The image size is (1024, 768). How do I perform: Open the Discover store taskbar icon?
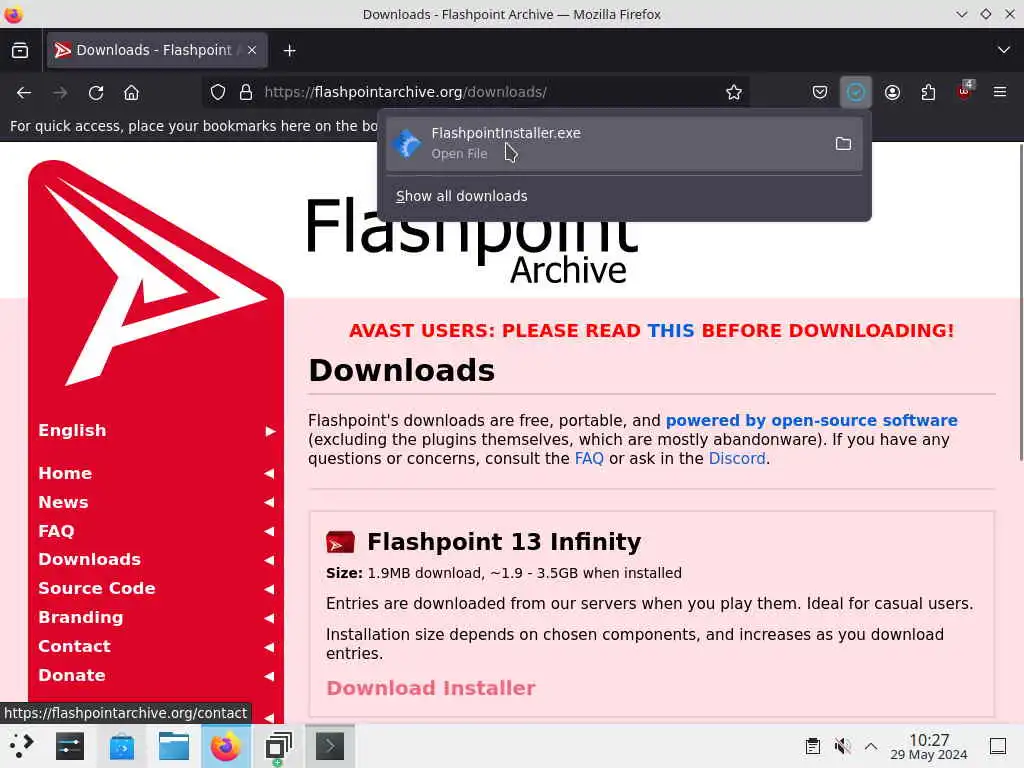pyautogui.click(x=121, y=746)
